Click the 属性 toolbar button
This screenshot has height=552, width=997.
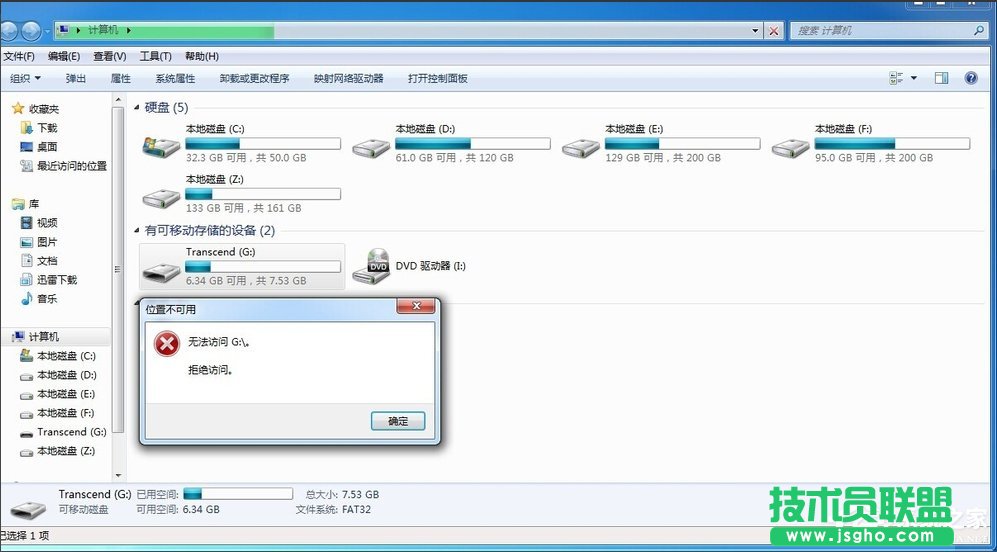[x=120, y=78]
